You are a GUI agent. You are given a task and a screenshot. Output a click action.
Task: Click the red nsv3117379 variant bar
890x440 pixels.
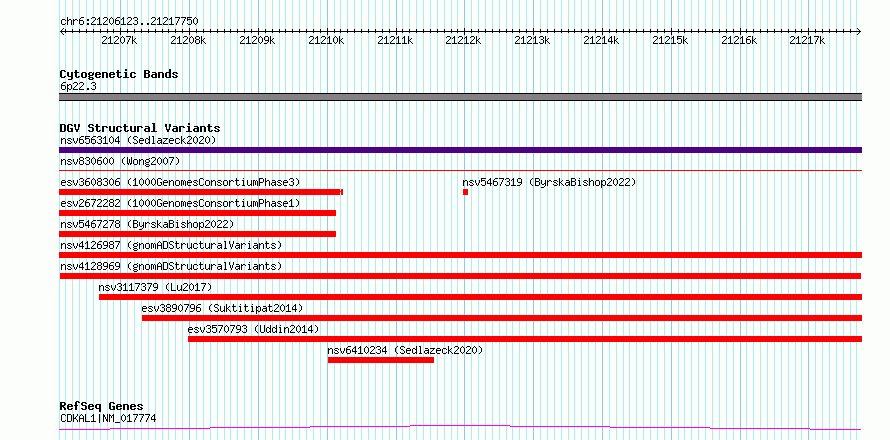click(x=480, y=297)
